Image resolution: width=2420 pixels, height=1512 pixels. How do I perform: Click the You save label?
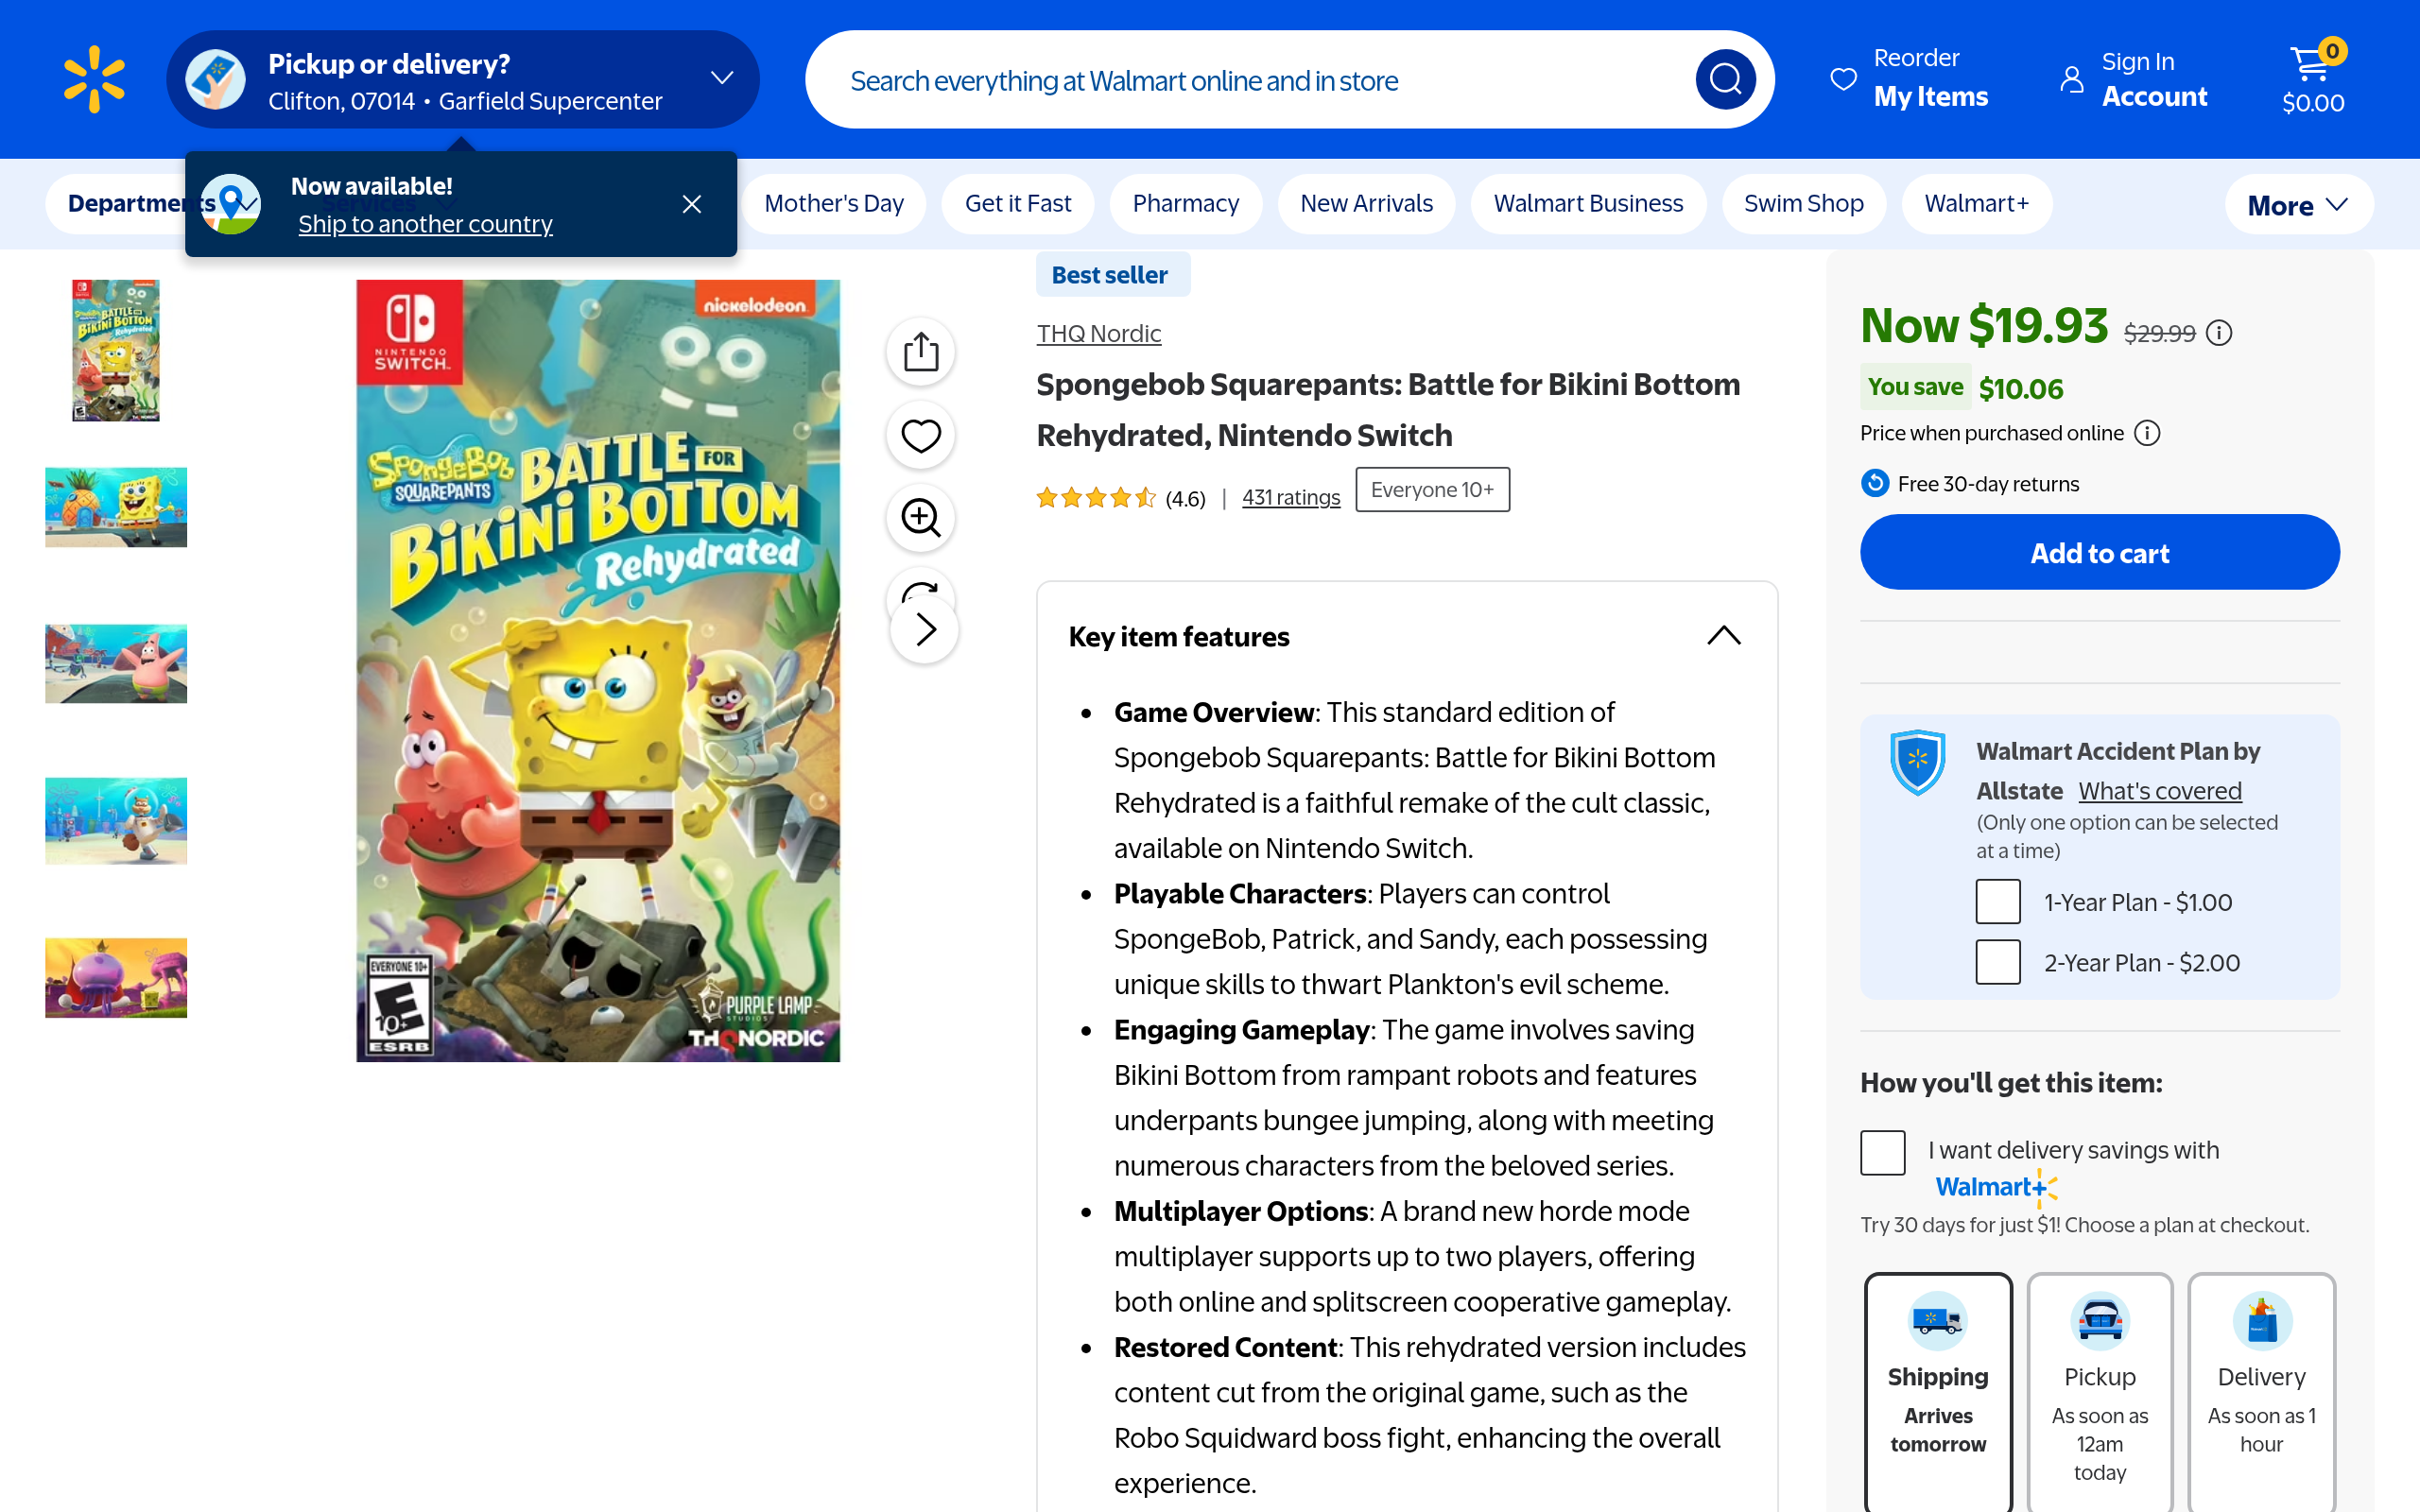[1915, 387]
